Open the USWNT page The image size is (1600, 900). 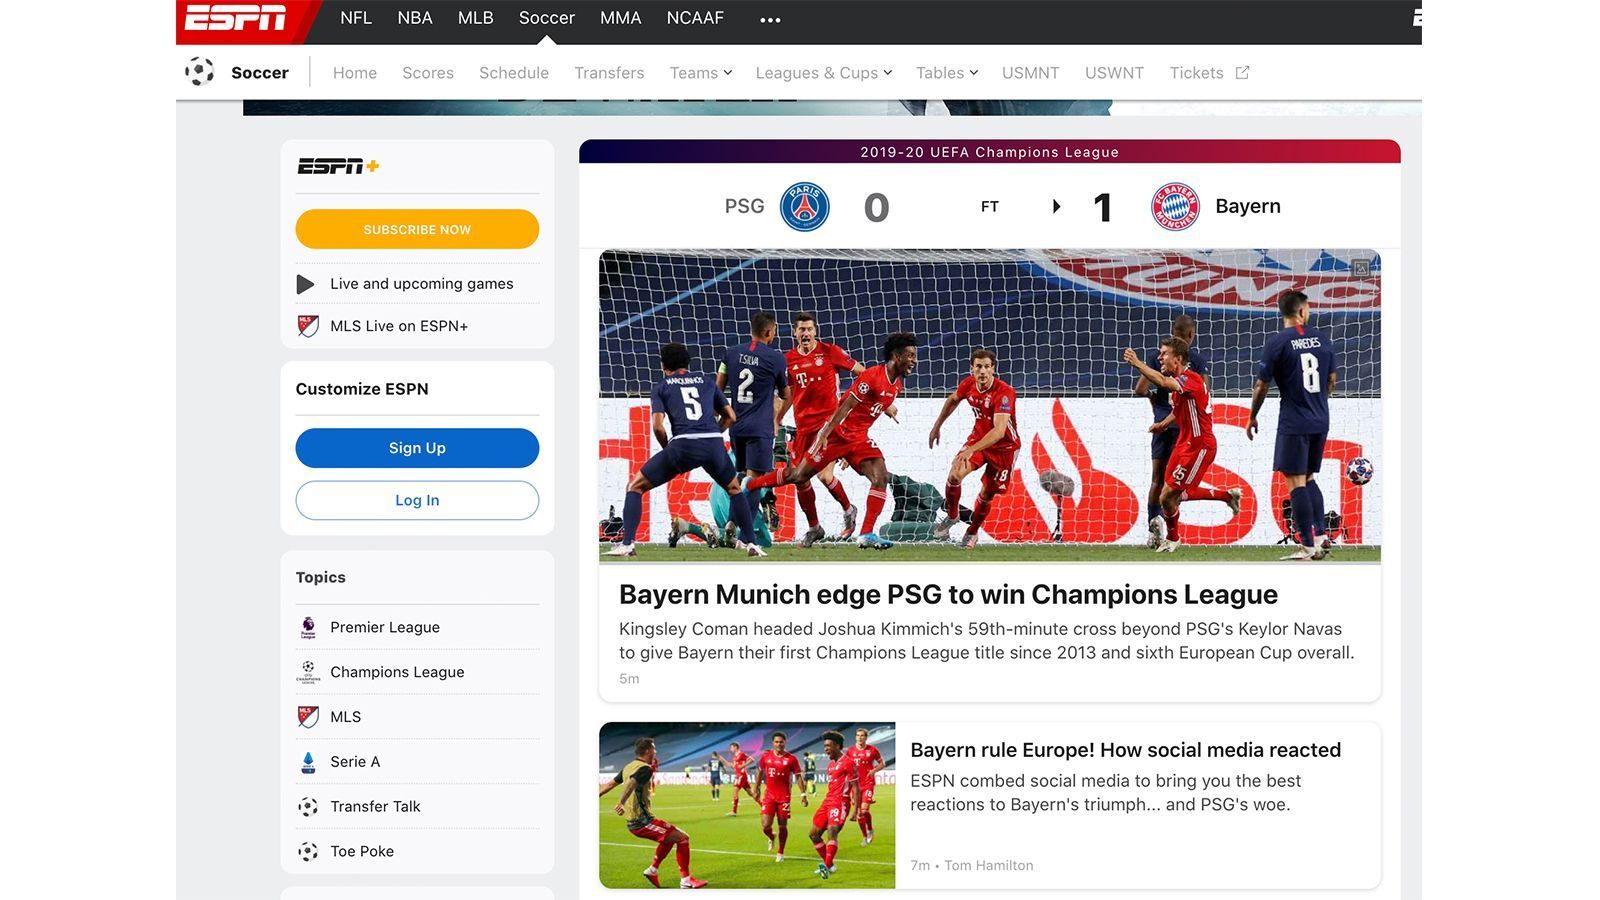[x=1114, y=73]
